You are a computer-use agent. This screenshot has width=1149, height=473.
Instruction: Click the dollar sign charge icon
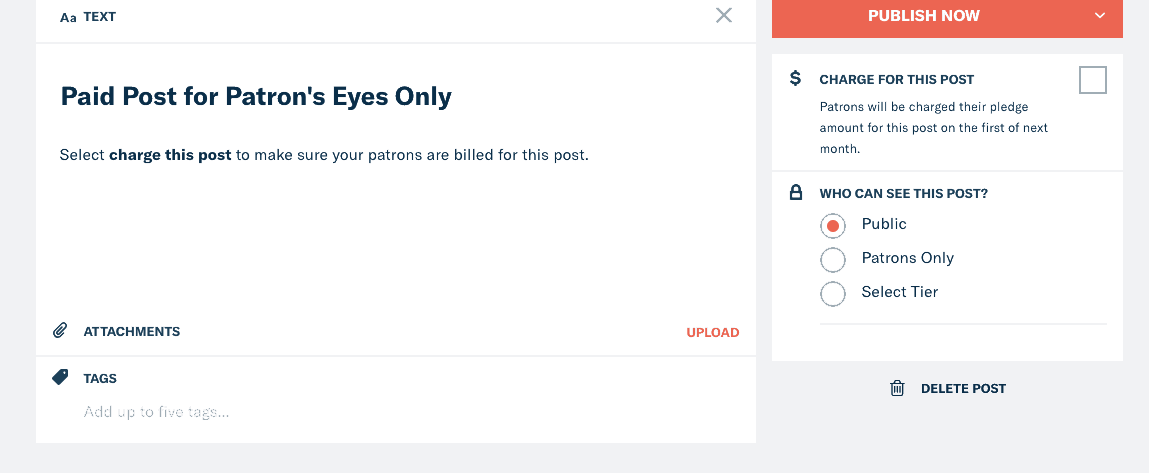(795, 78)
